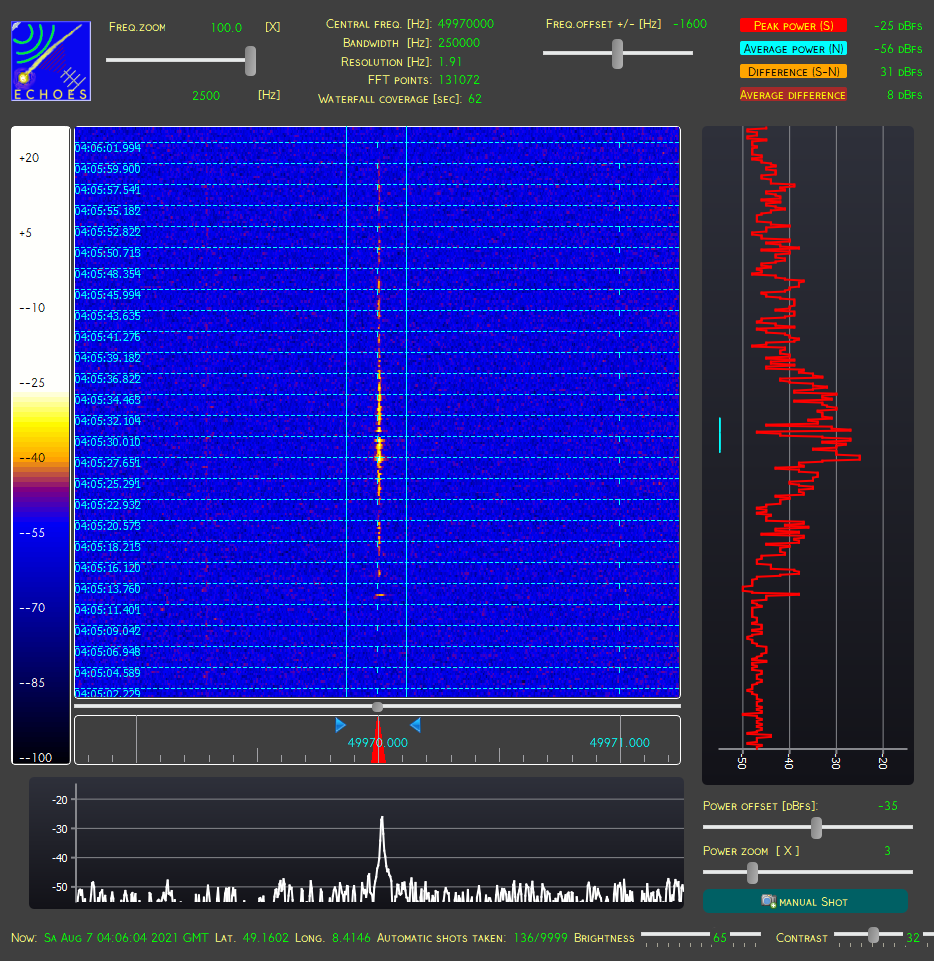Take a Manual Shot
The image size is (934, 961).
click(805, 901)
